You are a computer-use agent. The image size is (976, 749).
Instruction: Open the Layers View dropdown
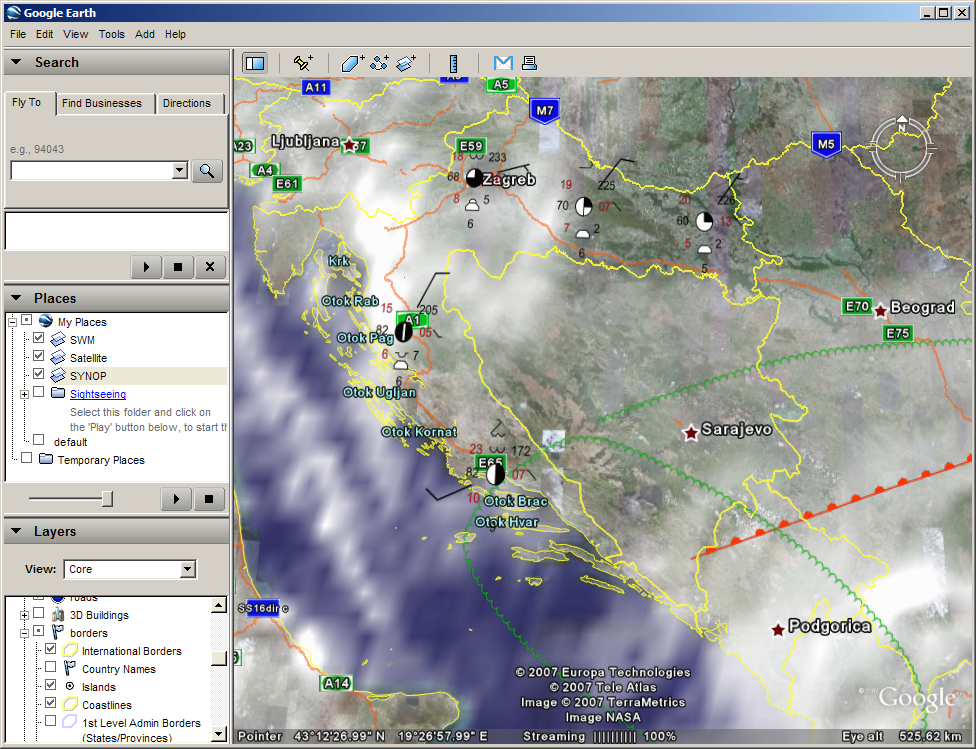pos(187,569)
